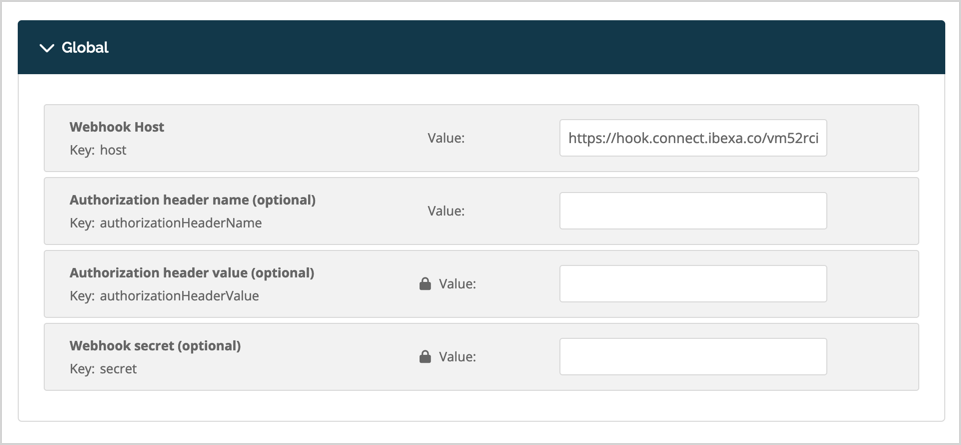Select the Authorization header name (optional) label
961x445 pixels.
[x=192, y=200]
